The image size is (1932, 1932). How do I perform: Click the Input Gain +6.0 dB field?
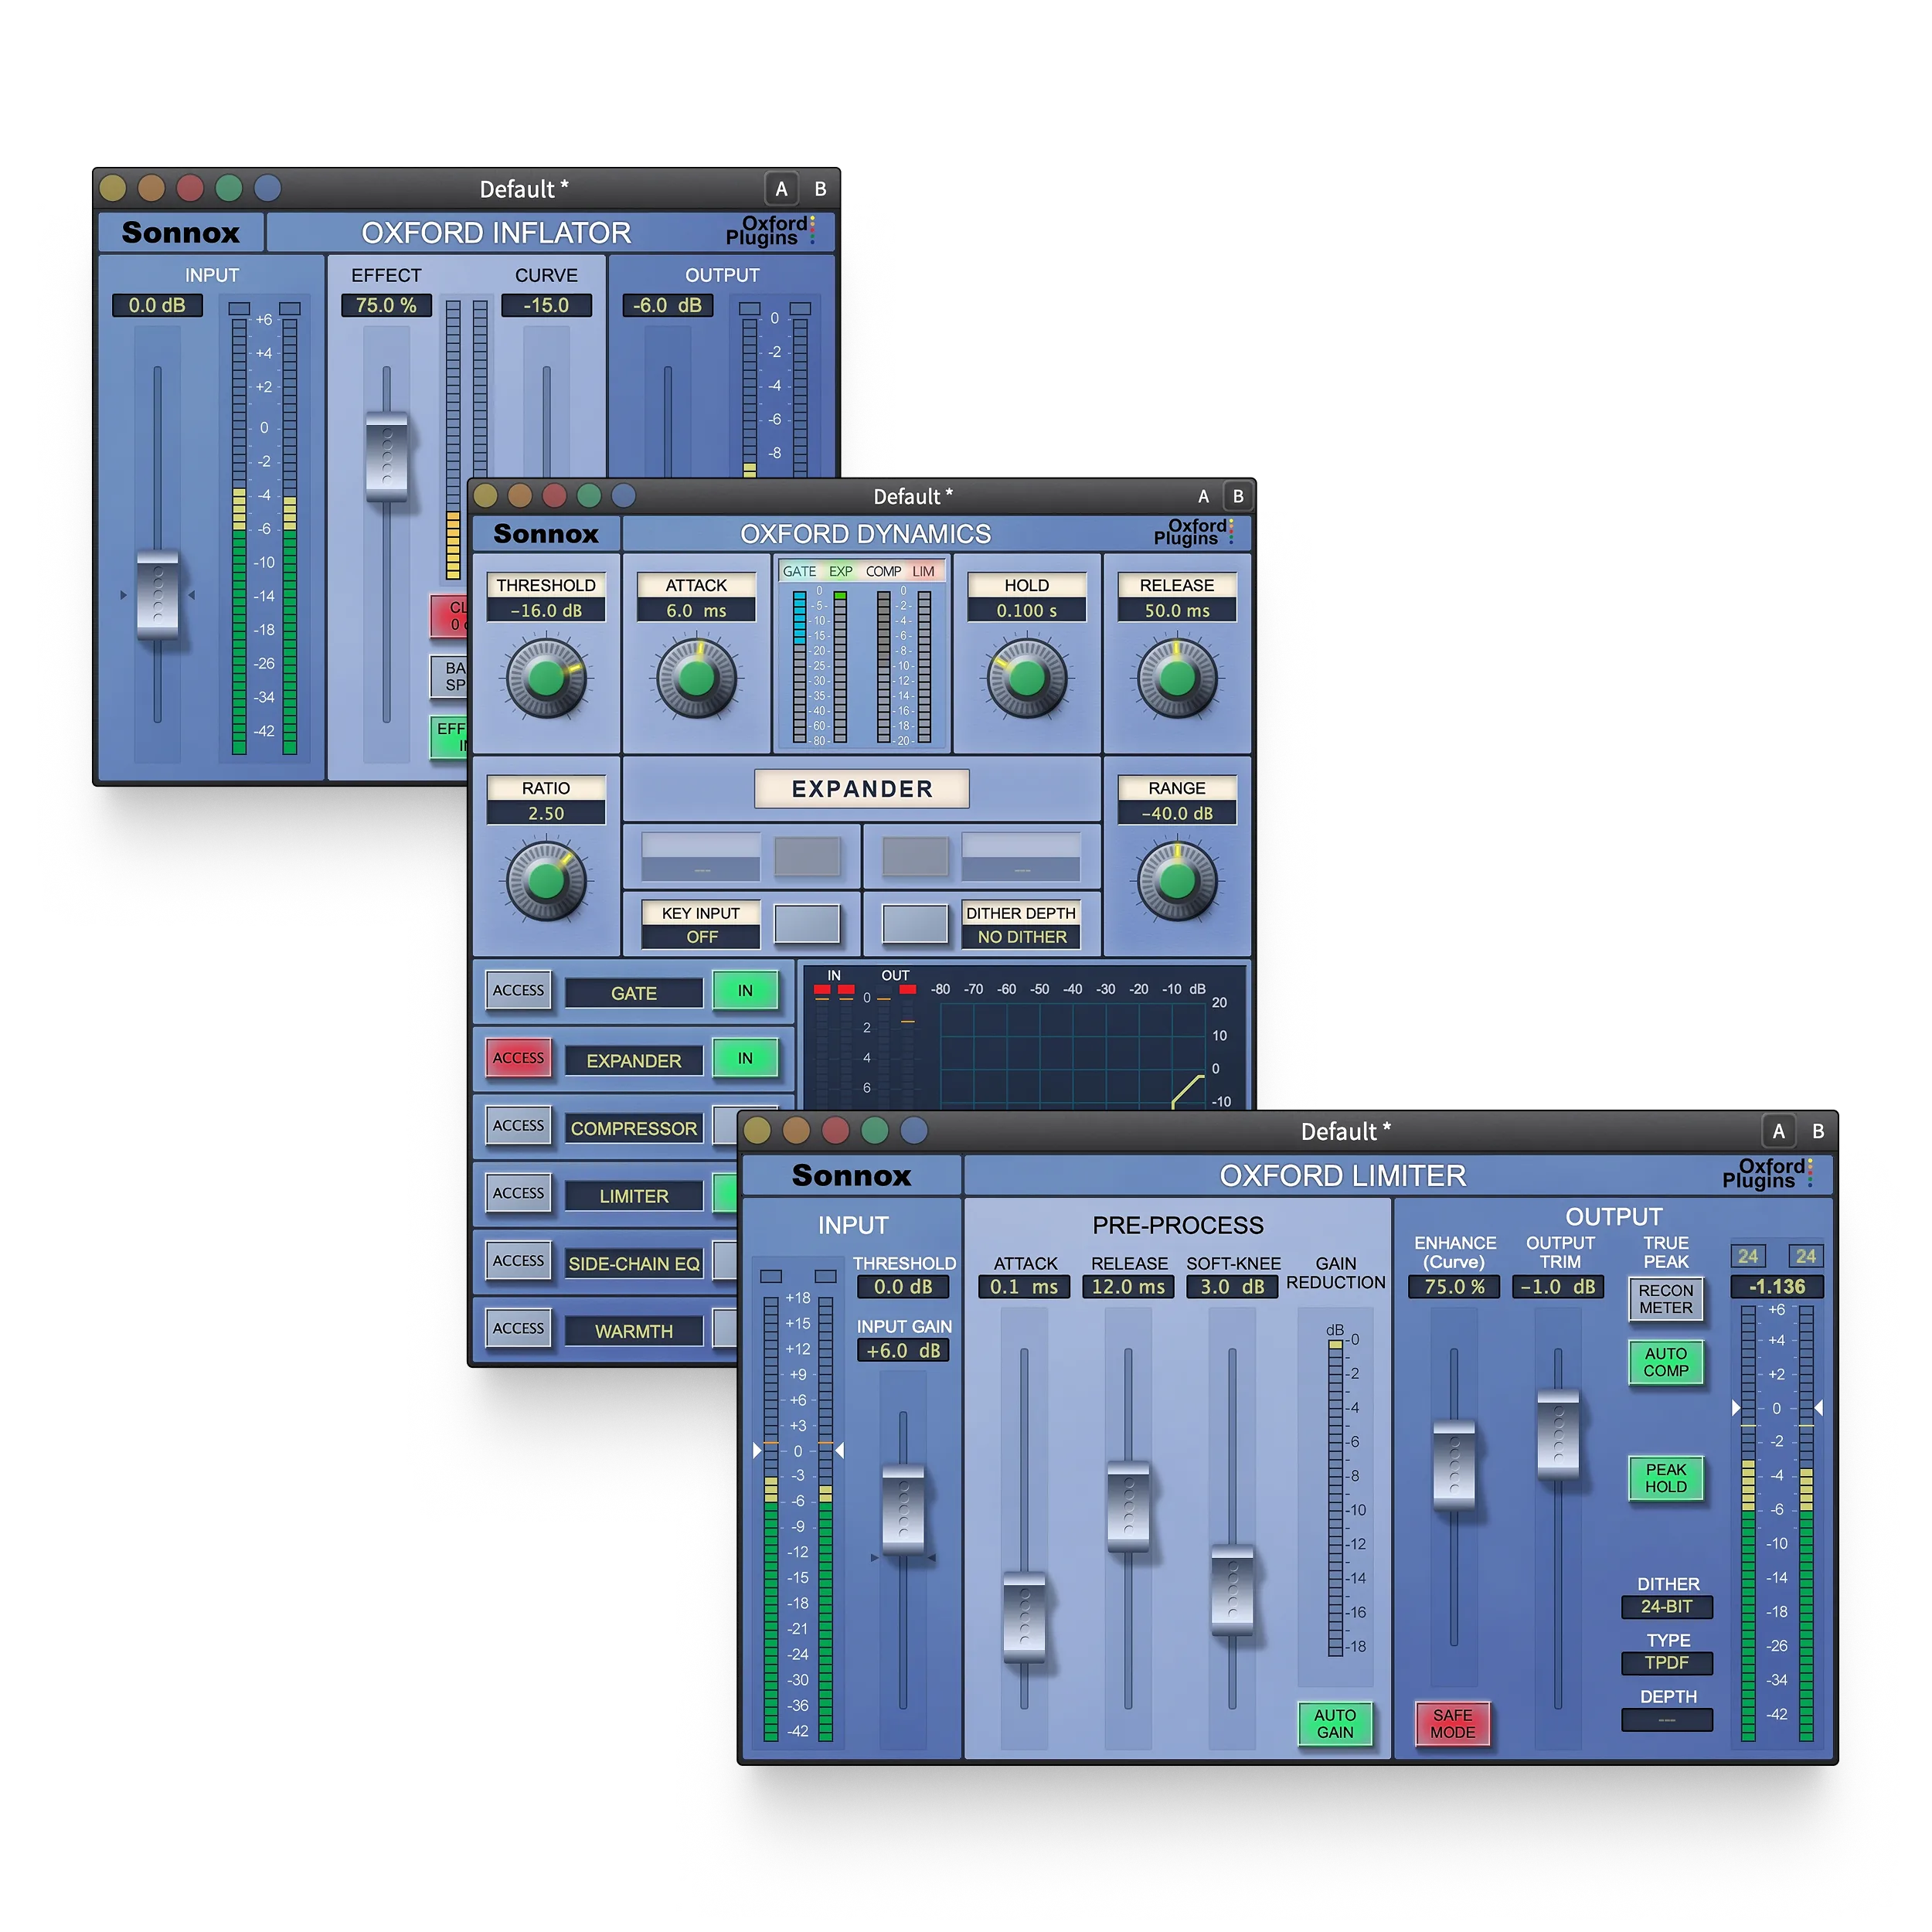[903, 1350]
